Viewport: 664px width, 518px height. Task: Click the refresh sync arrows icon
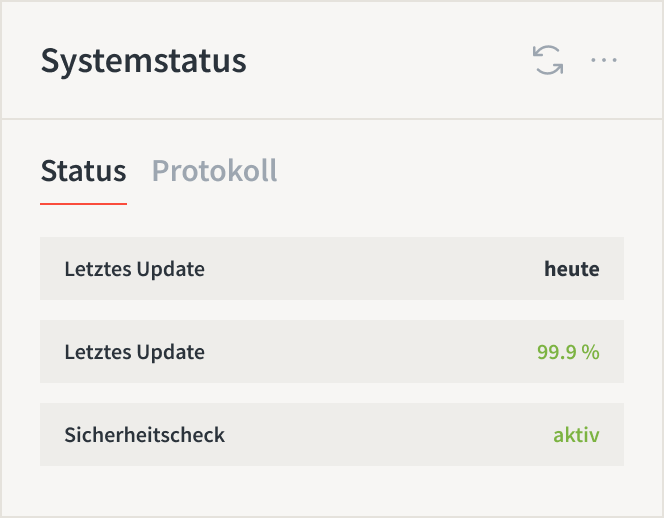point(548,60)
